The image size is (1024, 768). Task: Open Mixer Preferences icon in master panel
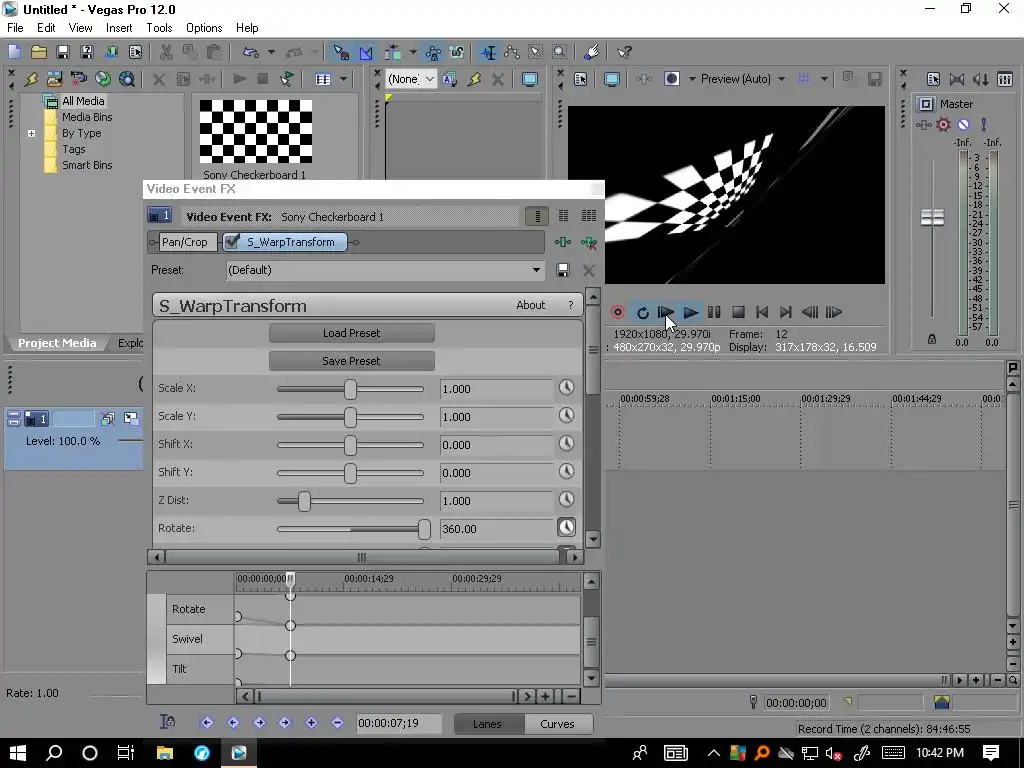click(933, 79)
